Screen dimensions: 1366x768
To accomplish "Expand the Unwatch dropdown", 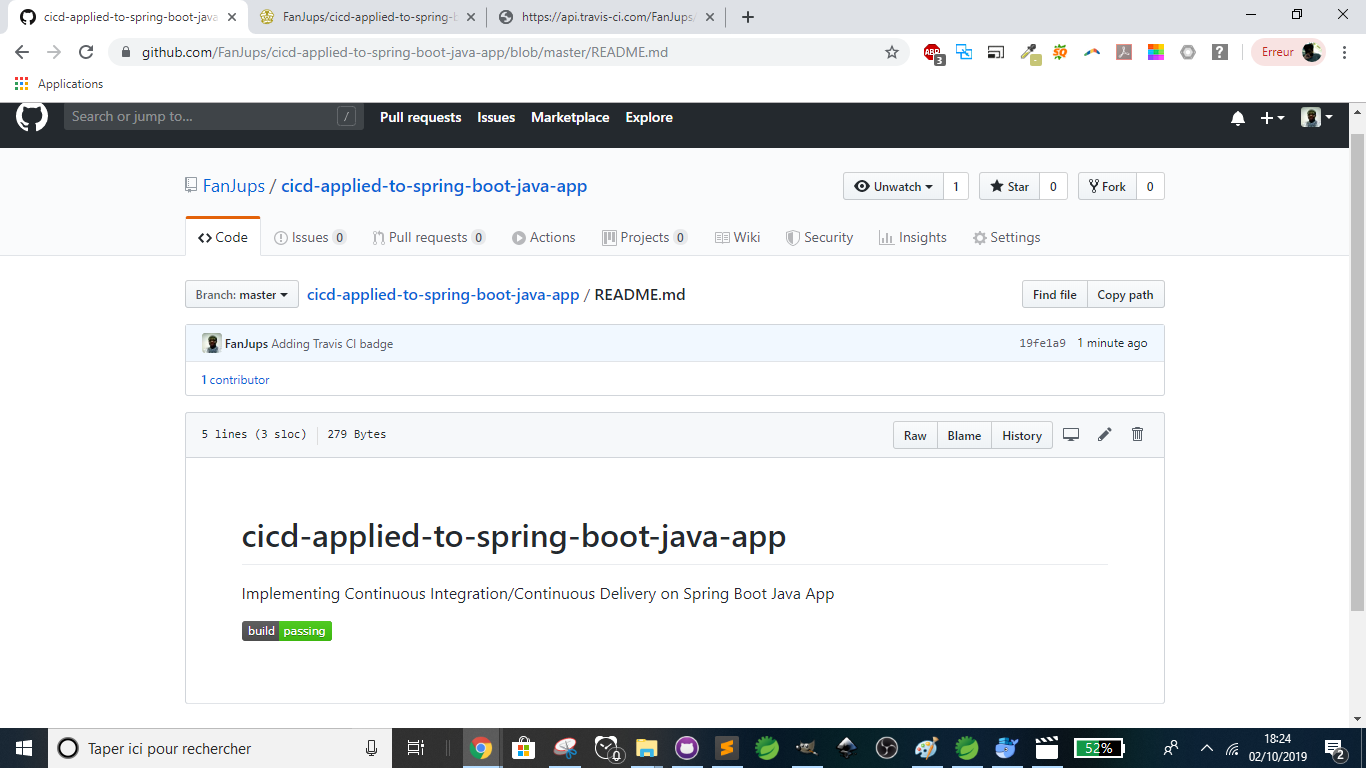I will click(x=893, y=187).
